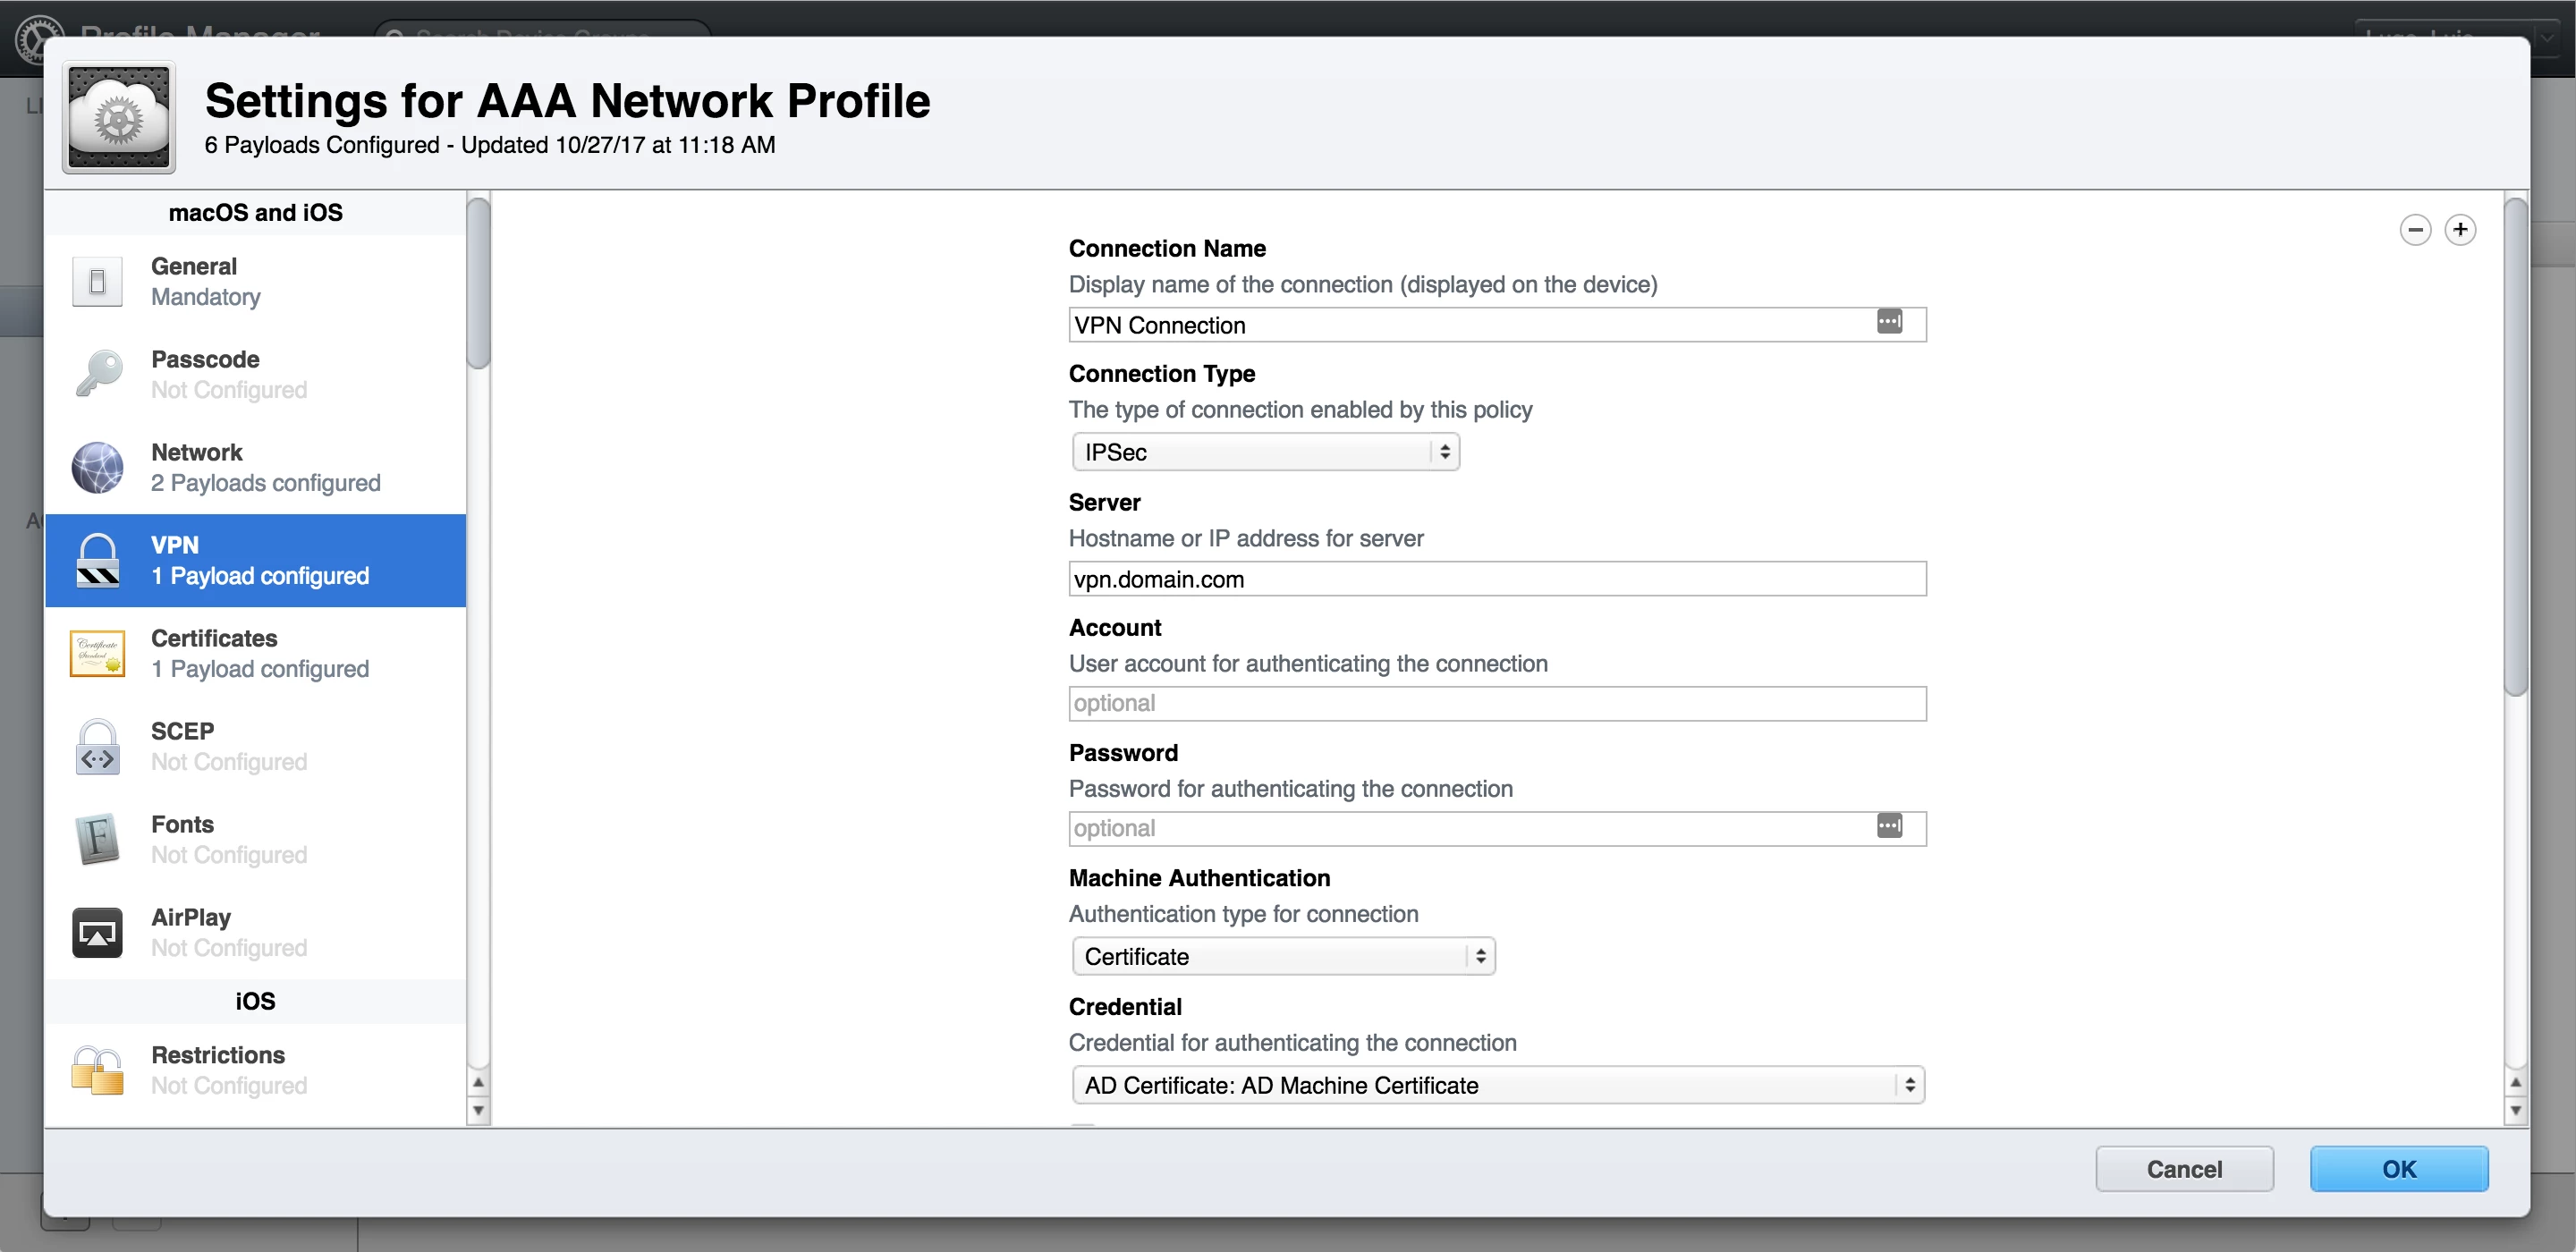Image resolution: width=2576 pixels, height=1252 pixels.
Task: Expand Credential AD Certificate dropdown
Action: pyautogui.click(x=1497, y=1085)
